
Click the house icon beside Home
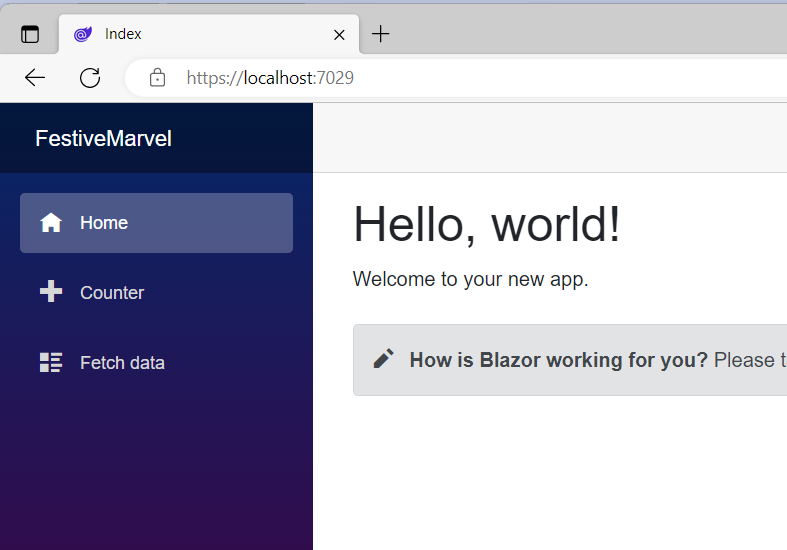pyautogui.click(x=51, y=223)
